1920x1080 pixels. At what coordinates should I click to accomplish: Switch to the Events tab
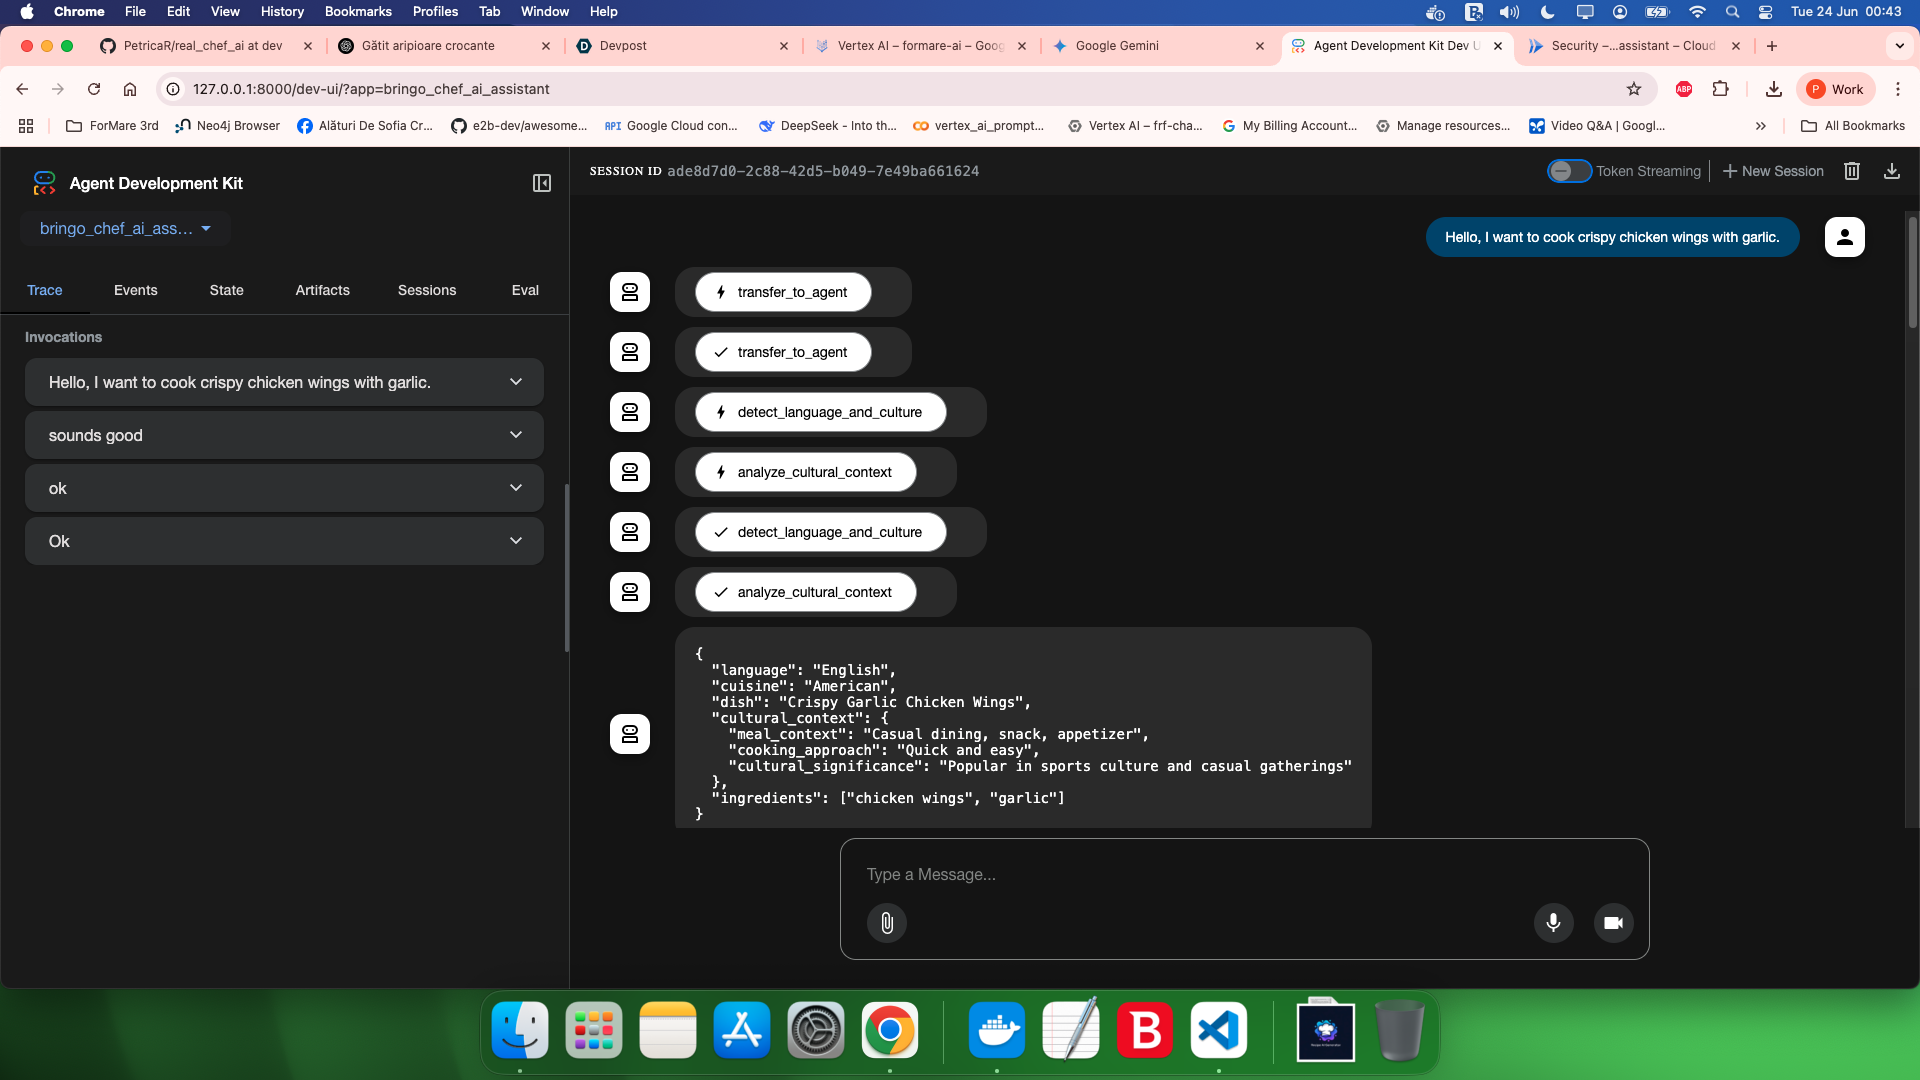135,290
